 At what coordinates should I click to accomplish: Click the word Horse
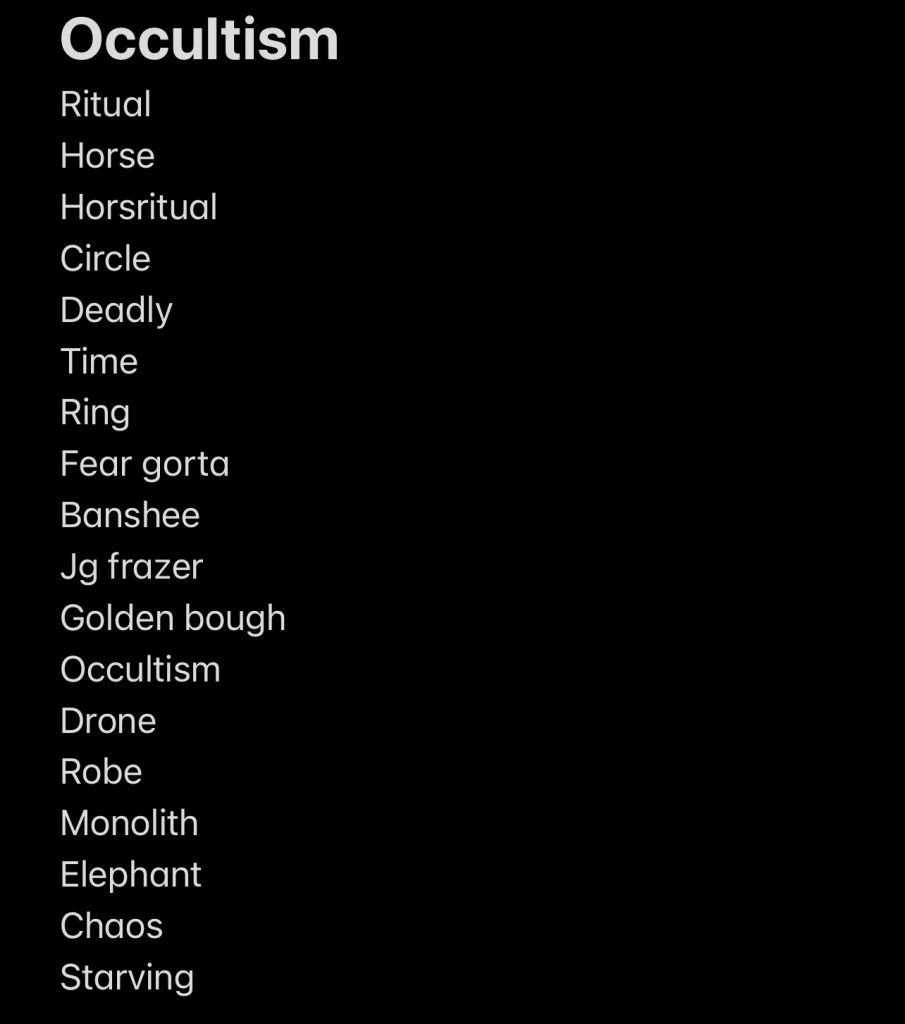(x=108, y=156)
